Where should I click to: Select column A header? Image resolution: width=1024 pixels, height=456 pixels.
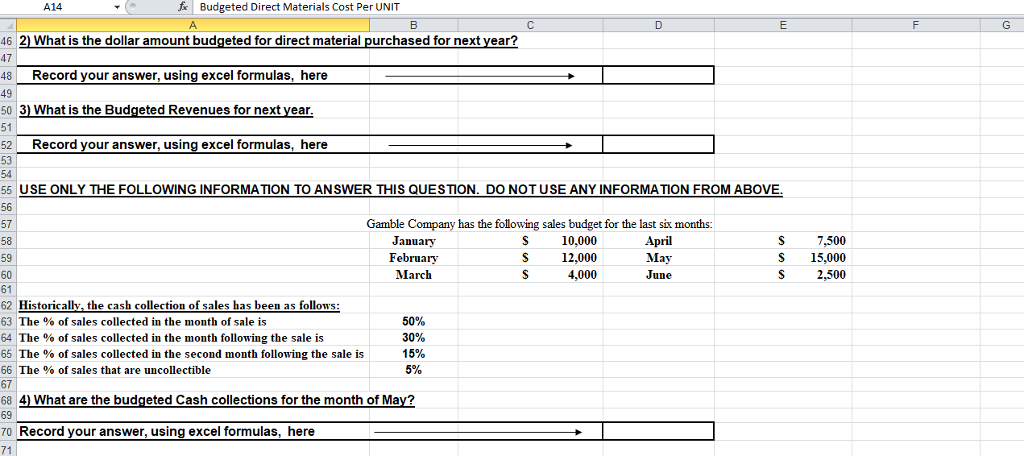coord(192,25)
